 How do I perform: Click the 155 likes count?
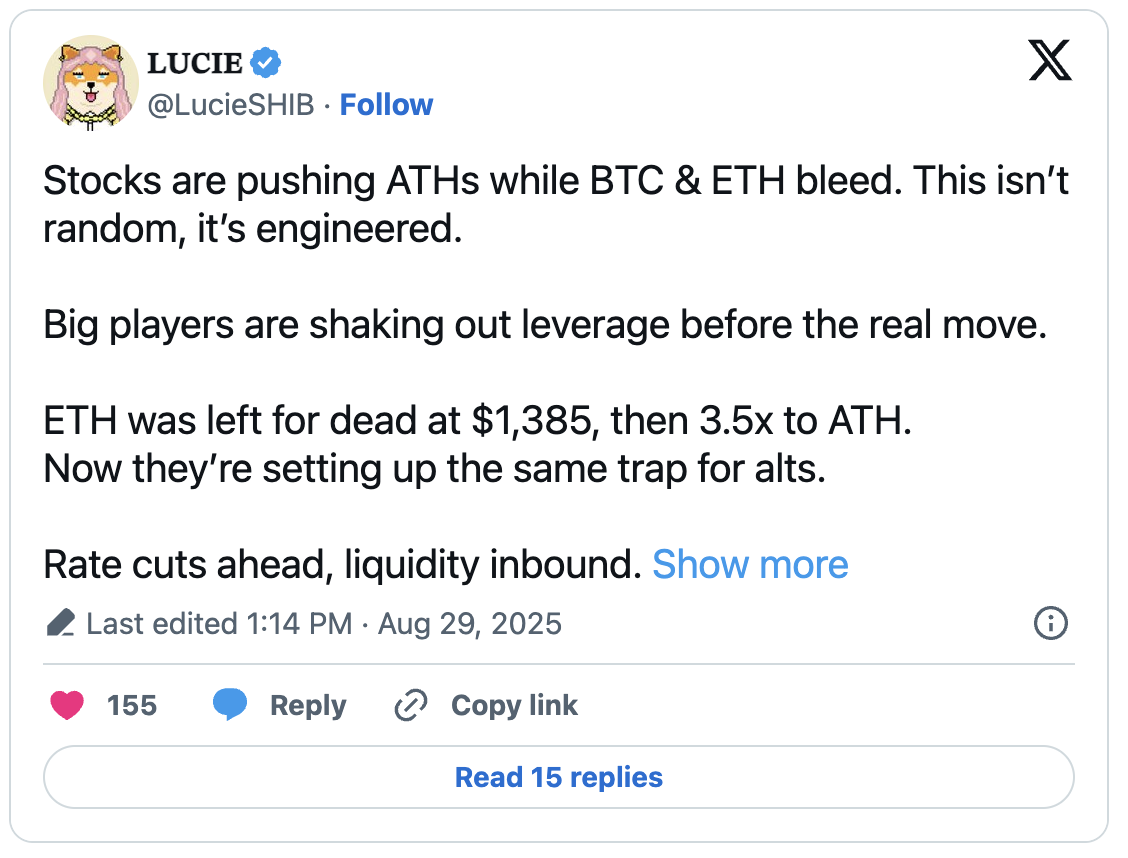[132, 705]
